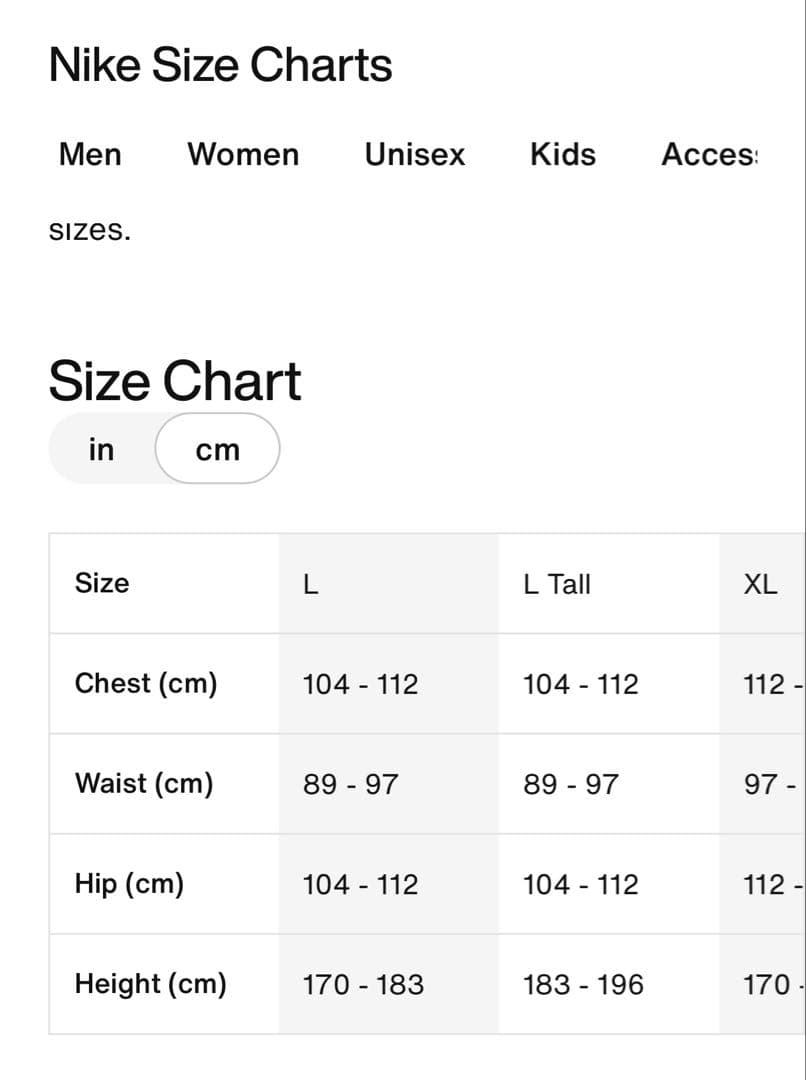Click the 170 - 183 height value
806x1080 pixels.
coord(363,985)
